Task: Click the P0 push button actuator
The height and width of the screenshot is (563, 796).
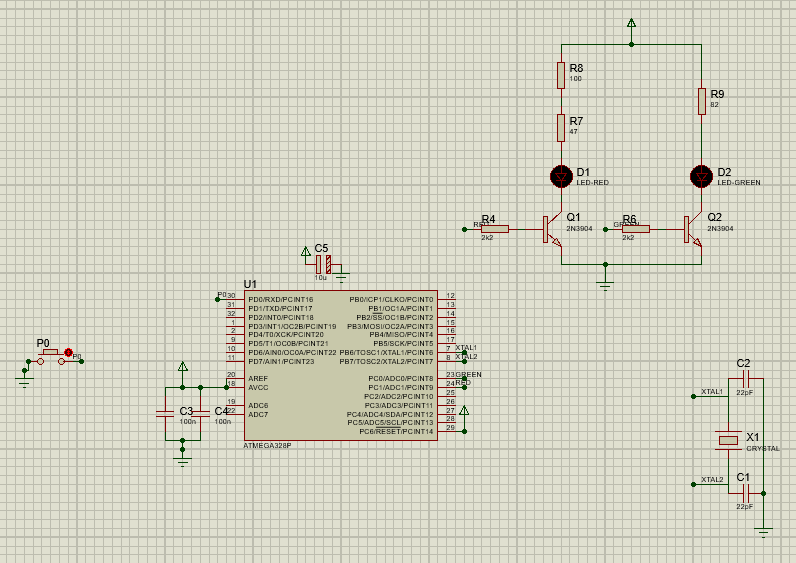Action: click(50, 352)
